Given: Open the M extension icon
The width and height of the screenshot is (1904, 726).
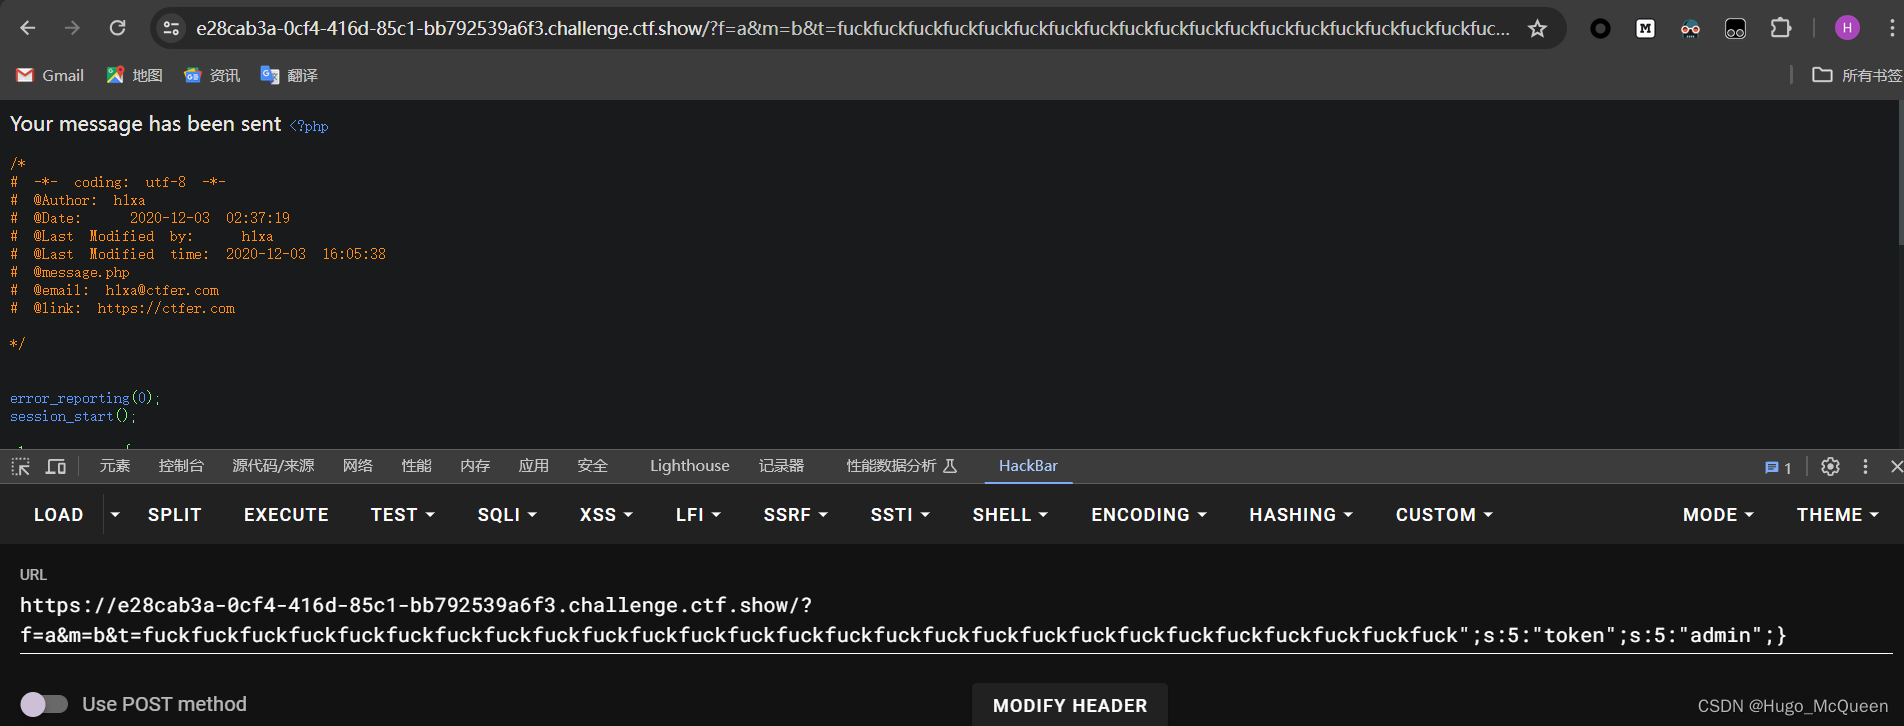Looking at the screenshot, I should (x=1645, y=29).
